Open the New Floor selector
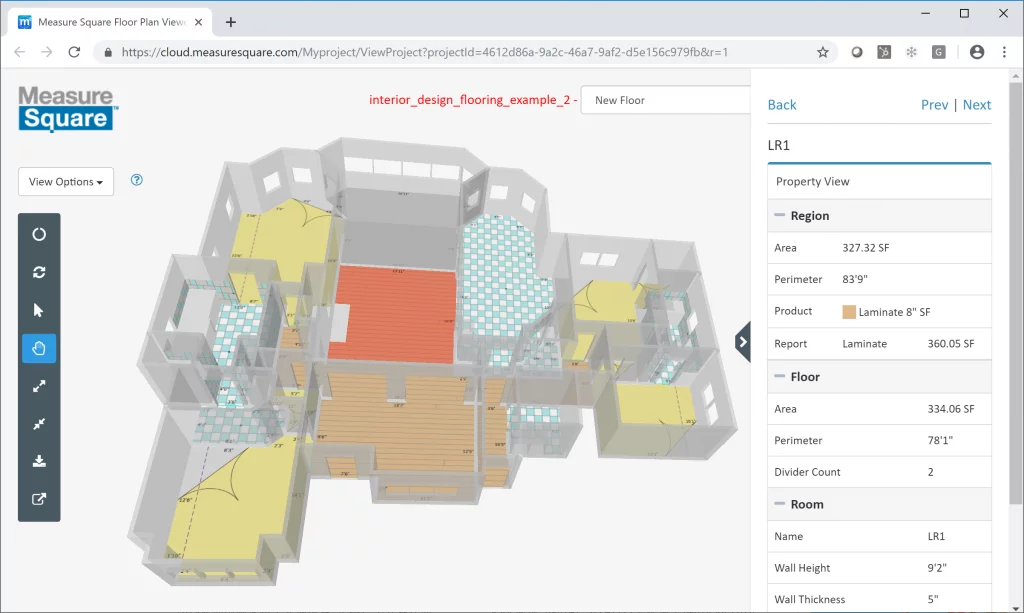The width and height of the screenshot is (1024, 613). click(x=665, y=100)
